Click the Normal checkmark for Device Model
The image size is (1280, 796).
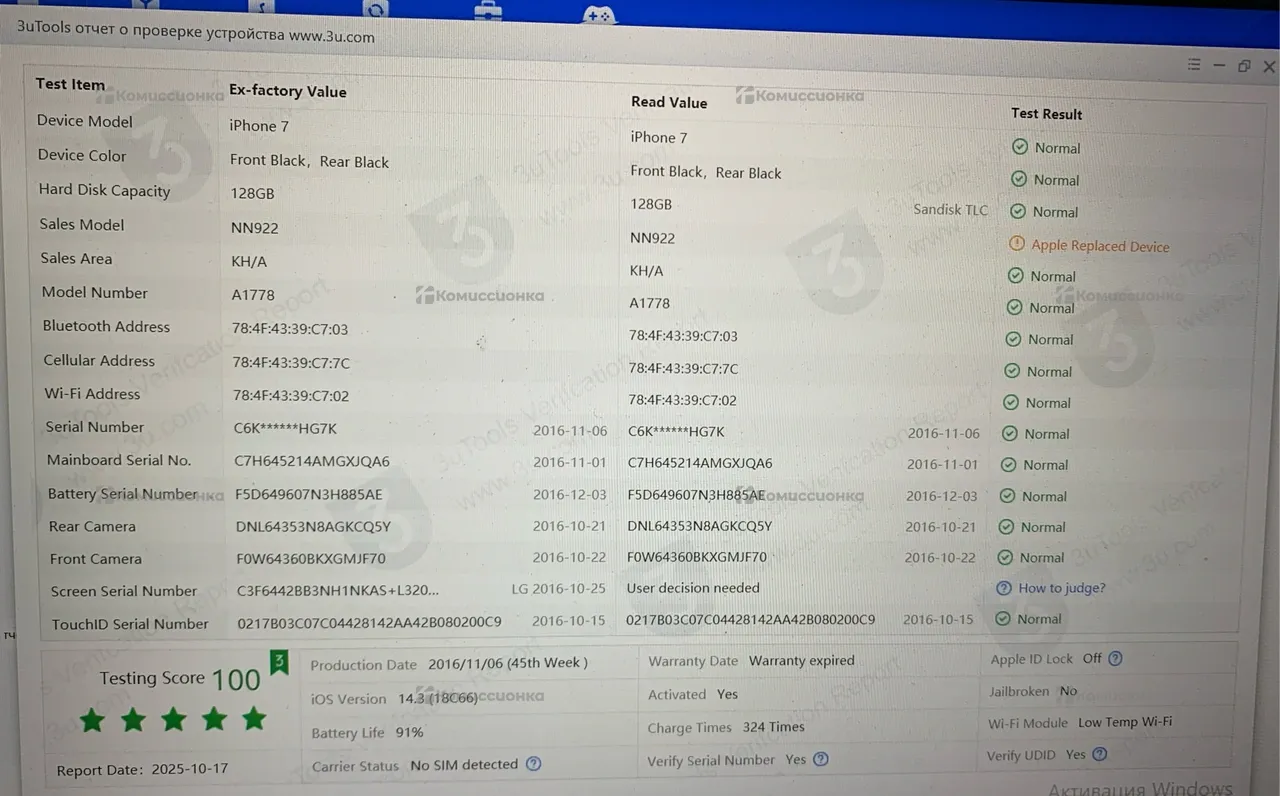1020,147
